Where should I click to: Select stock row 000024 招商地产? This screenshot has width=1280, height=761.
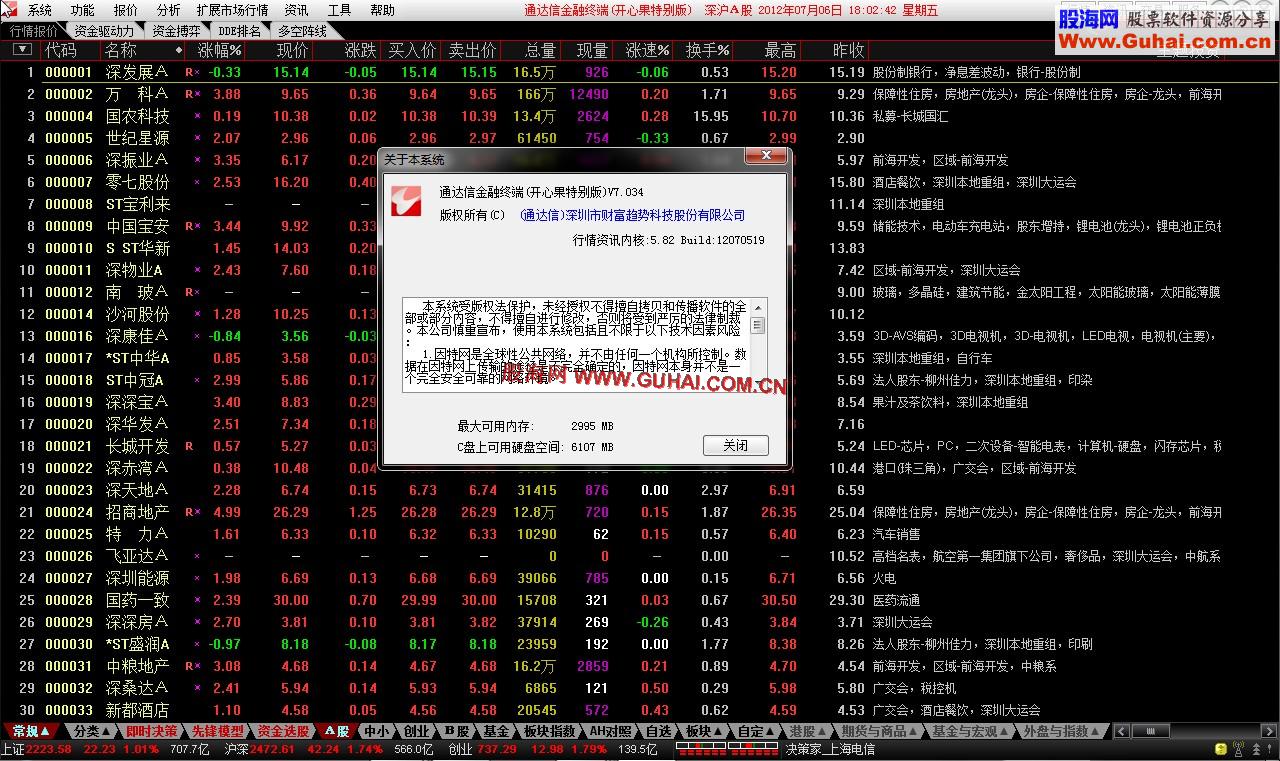click(x=640, y=512)
